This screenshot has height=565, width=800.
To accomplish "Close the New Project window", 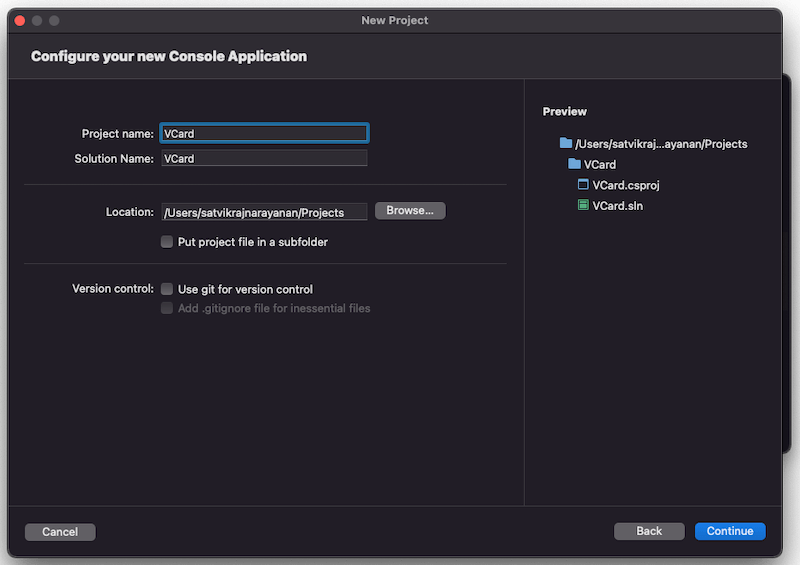I will tap(20, 20).
